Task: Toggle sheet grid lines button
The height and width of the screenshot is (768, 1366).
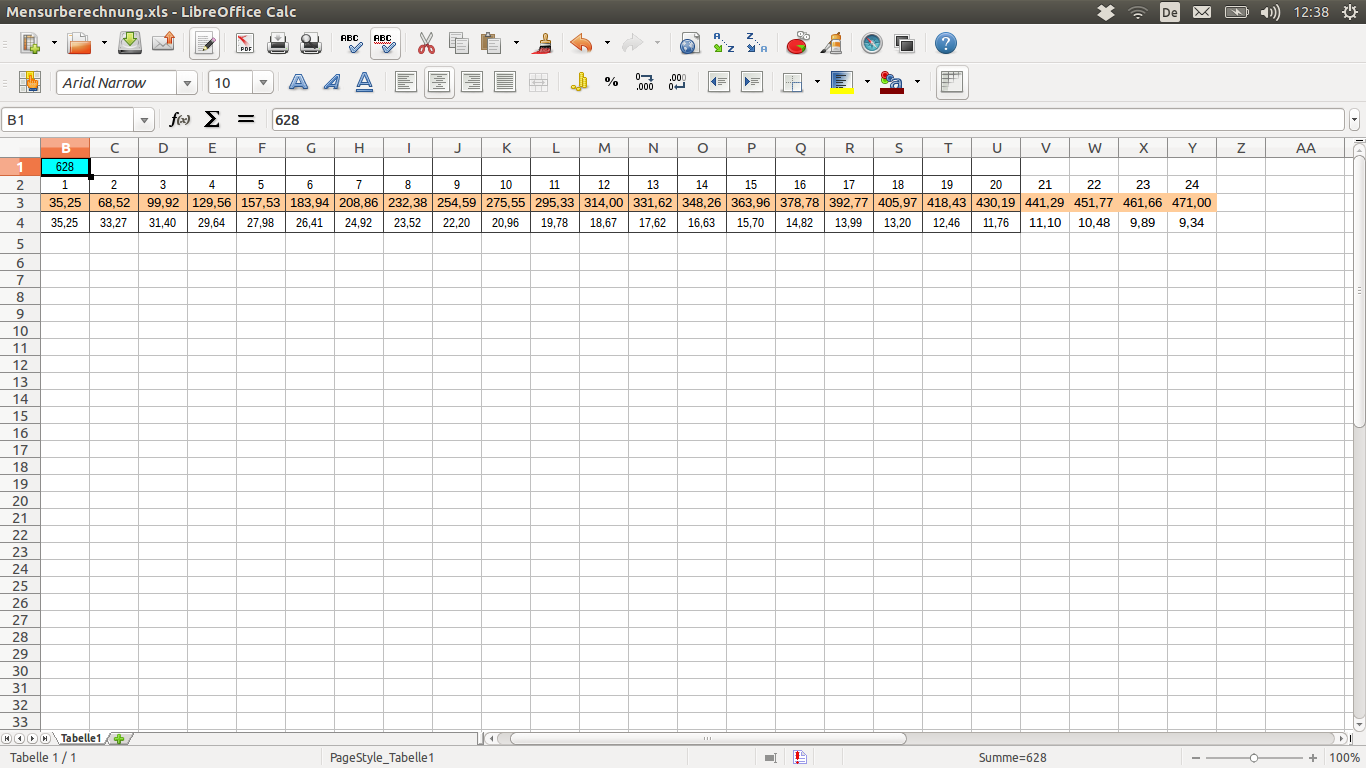Action: point(952,82)
